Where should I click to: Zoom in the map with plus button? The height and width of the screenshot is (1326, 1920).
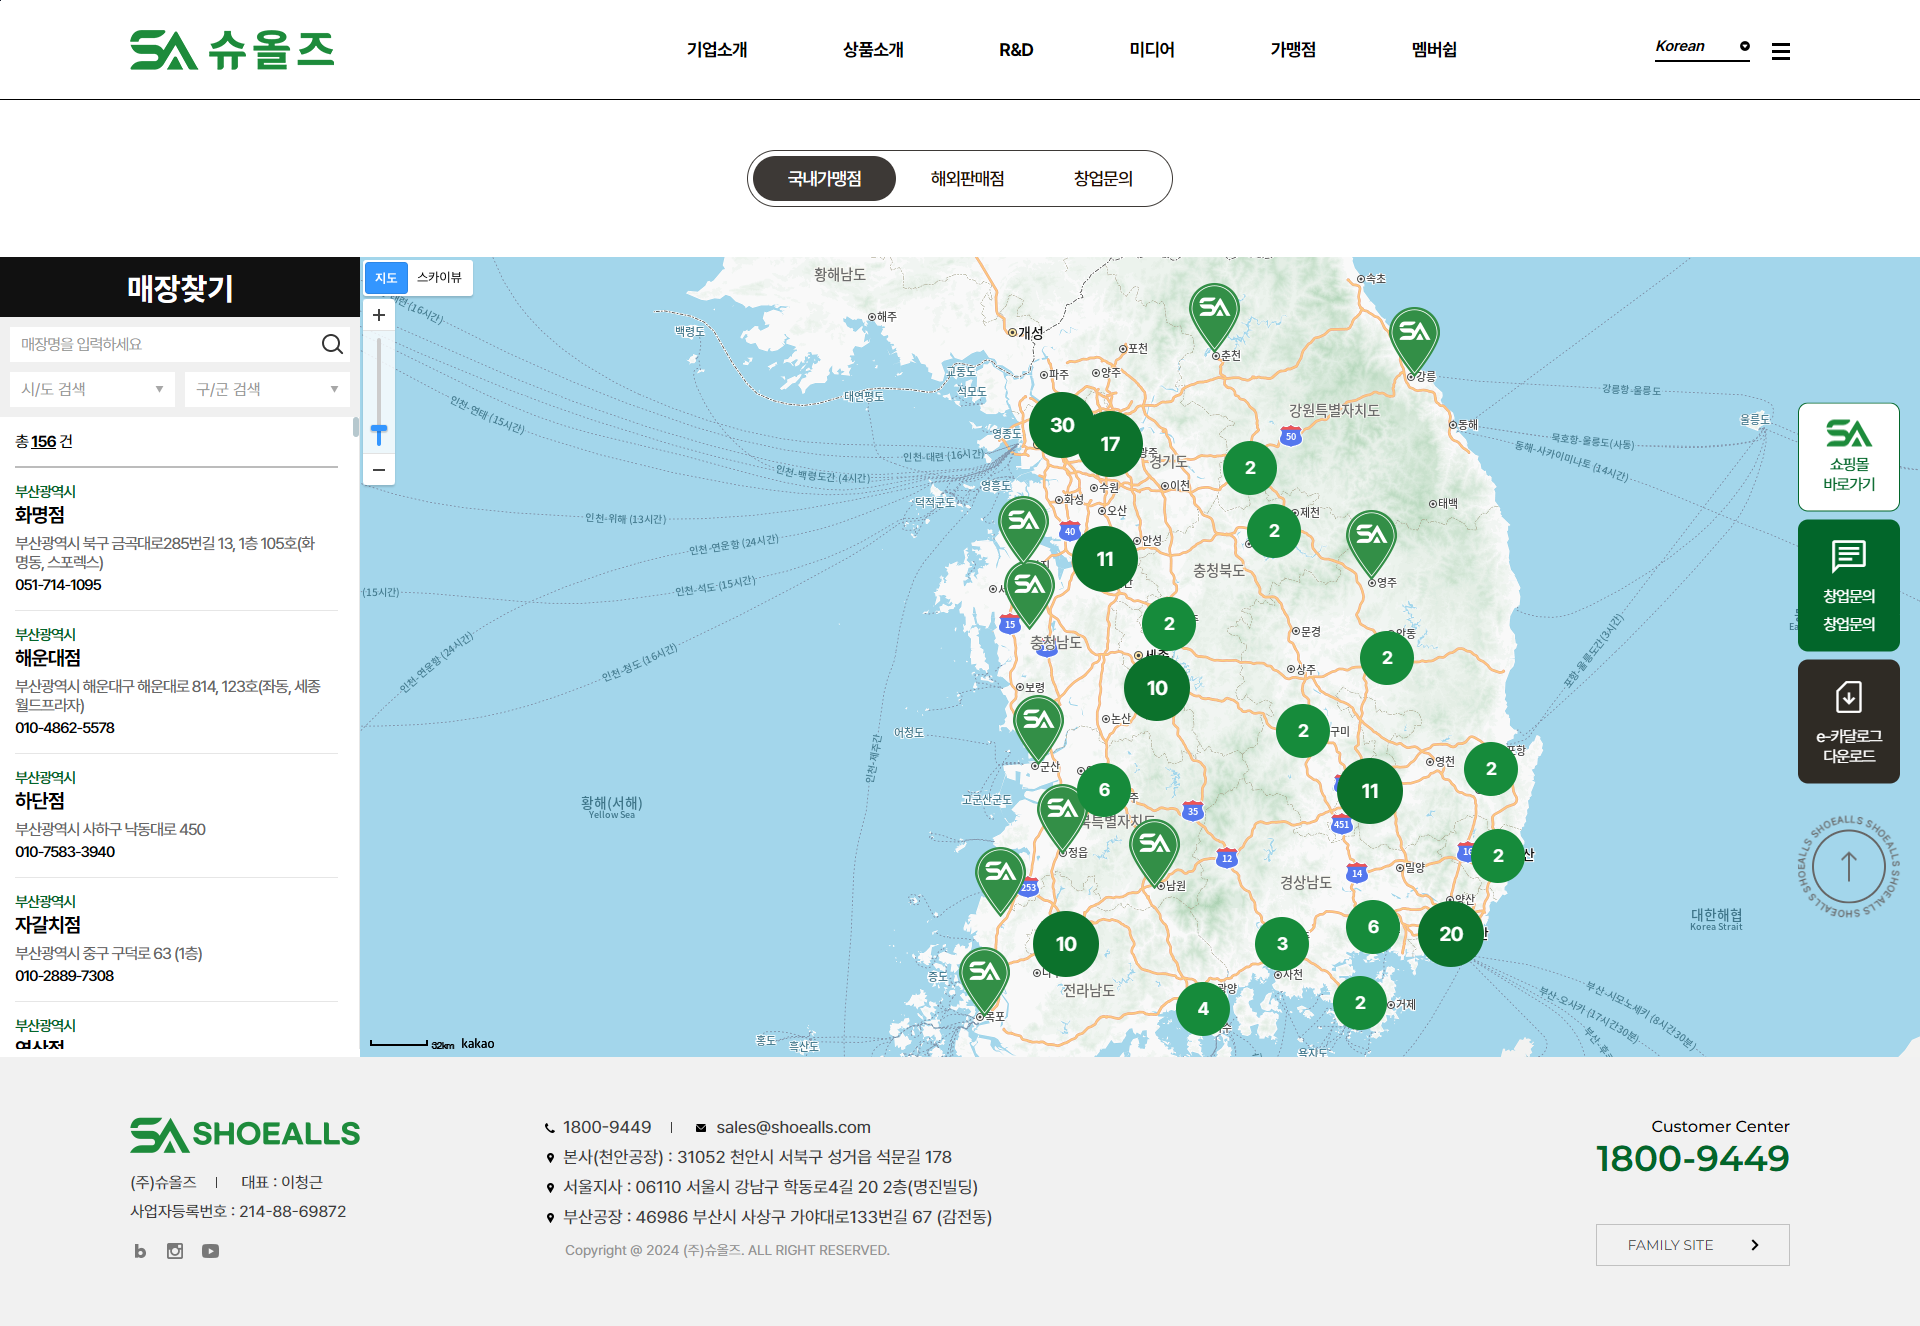(x=379, y=315)
